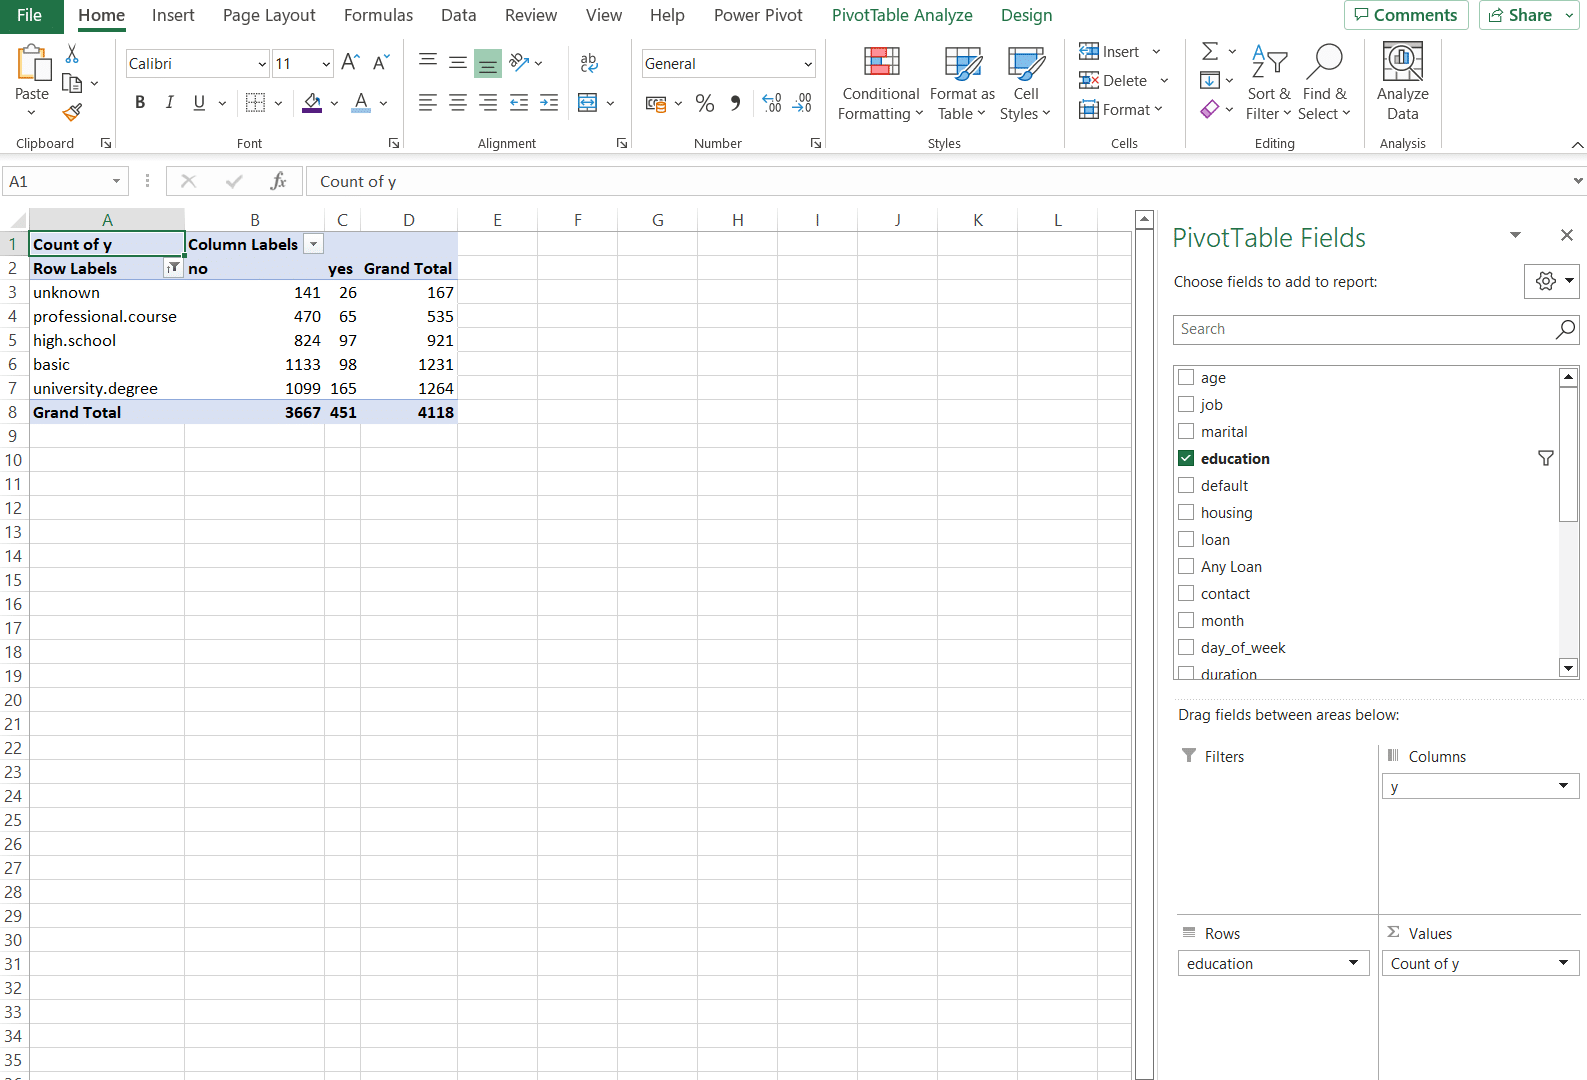This screenshot has width=1587, height=1080.
Task: Click the Search fields input box
Action: pos(1376,329)
